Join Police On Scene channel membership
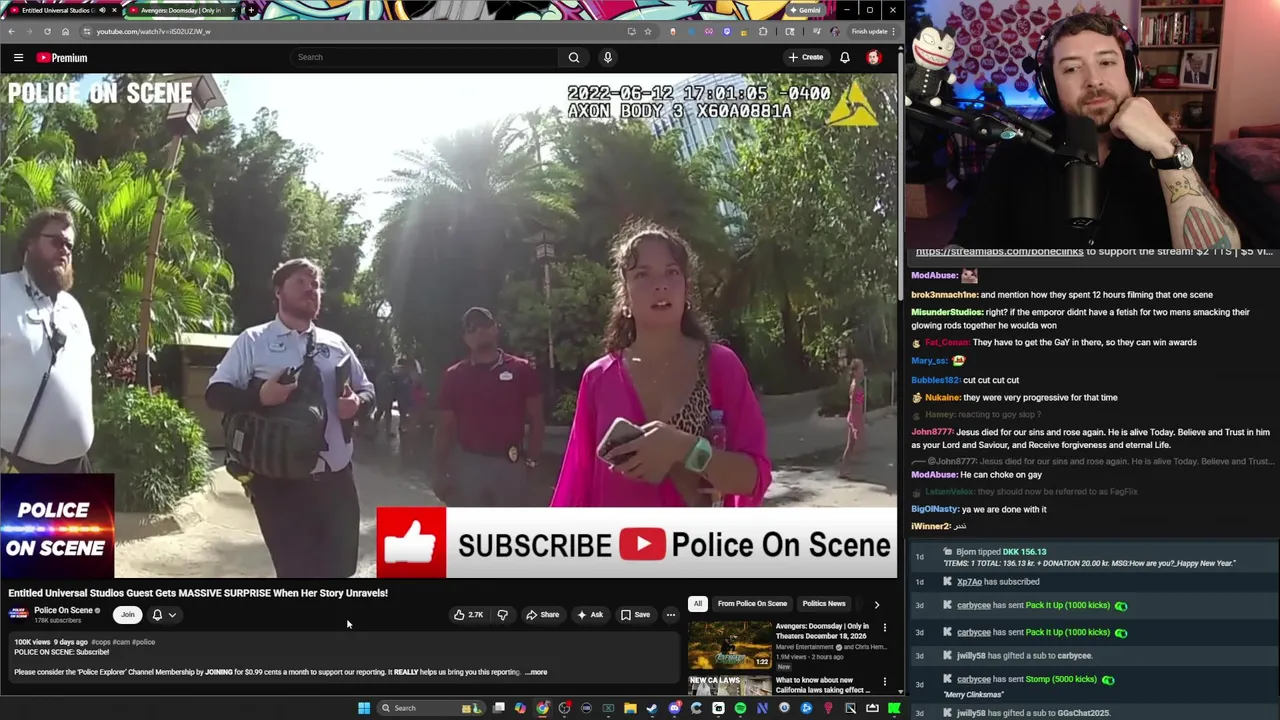The width and height of the screenshot is (1280, 720). (127, 615)
